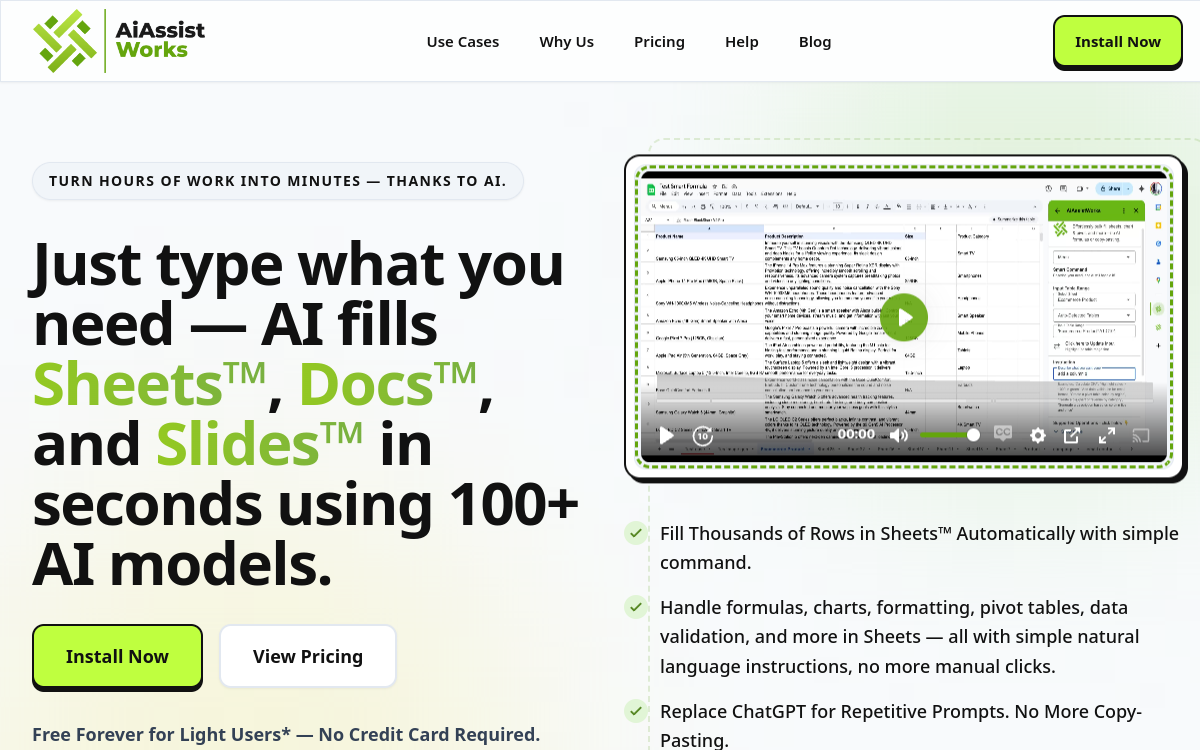Click the green 'Sheets' word in the headline
This screenshot has width=1200, height=750.
[x=149, y=384]
